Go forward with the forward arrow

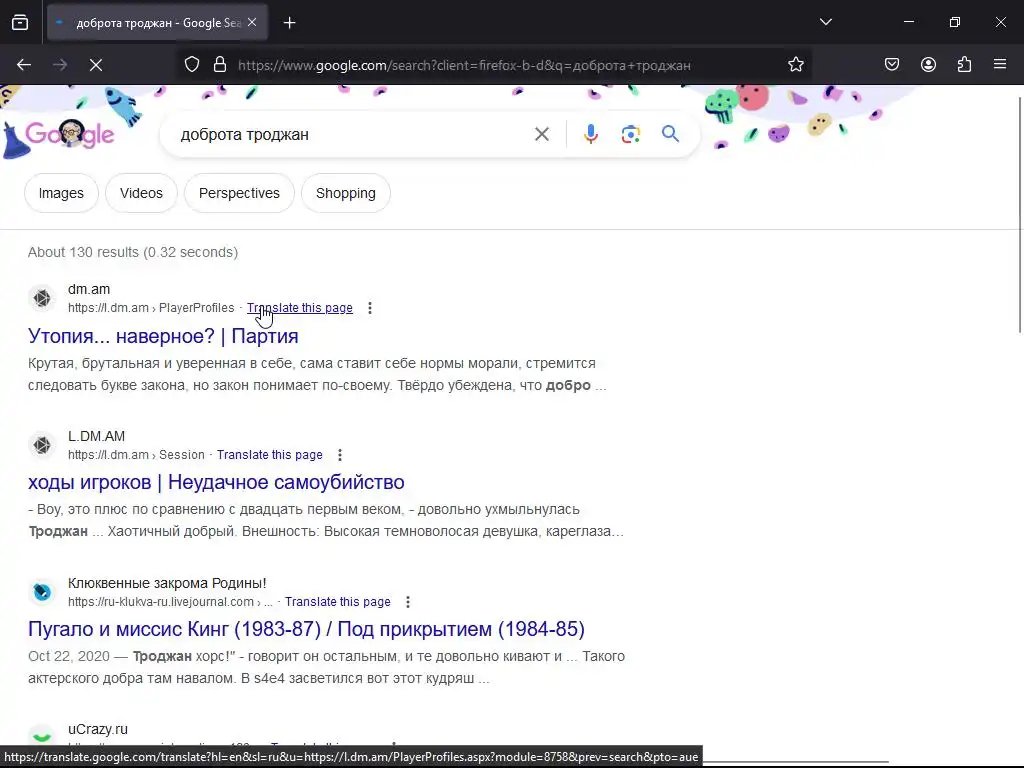[60, 65]
